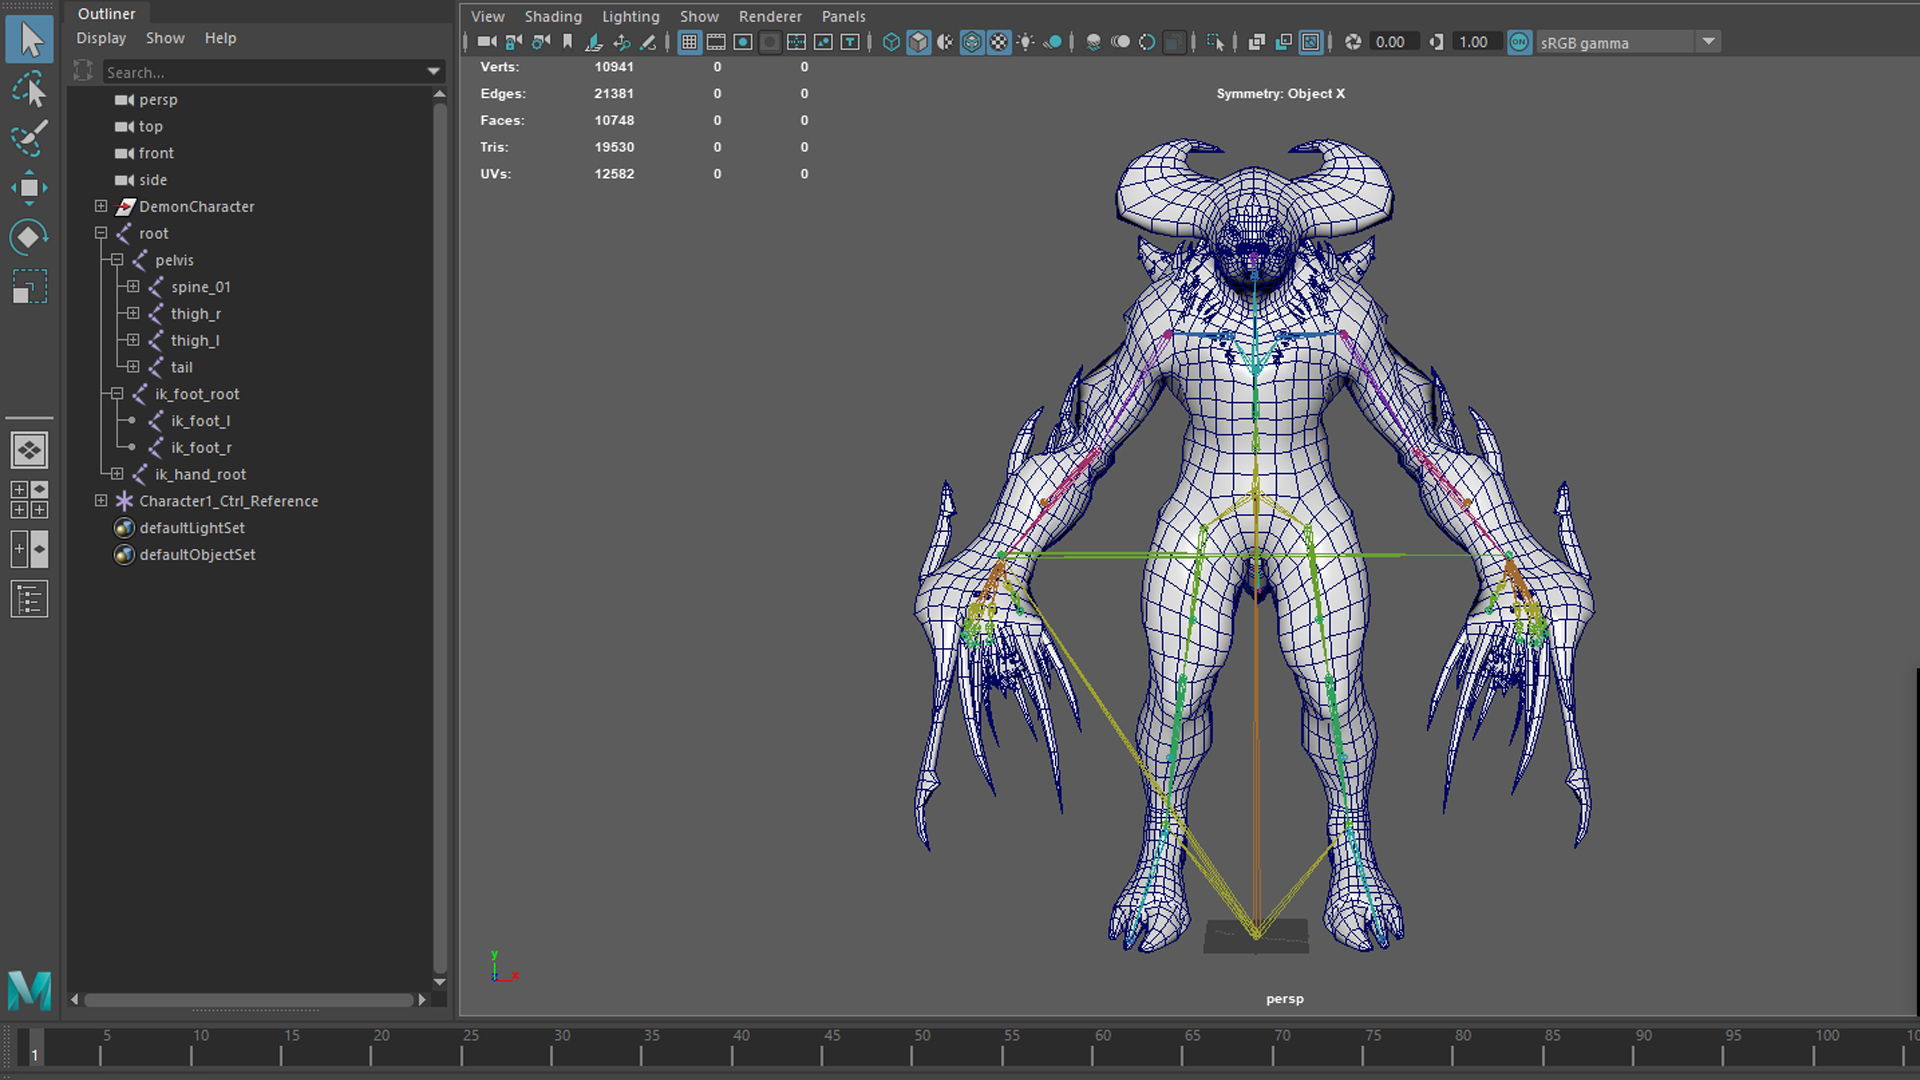1920x1080 pixels.
Task: Toggle the Isolate Select icon
Action: tap(1215, 42)
